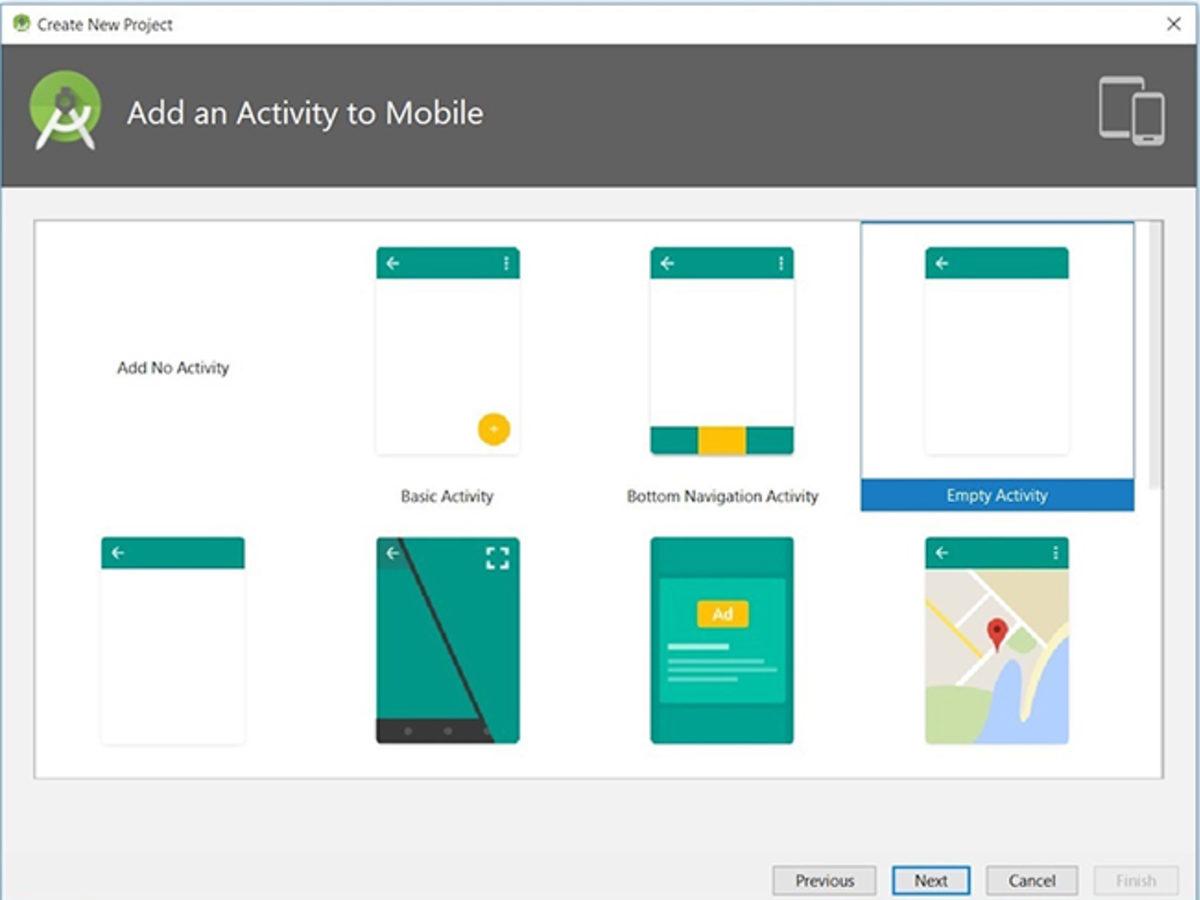
Task: Click the Android Studio logo in the header
Action: pyautogui.click(x=66, y=110)
